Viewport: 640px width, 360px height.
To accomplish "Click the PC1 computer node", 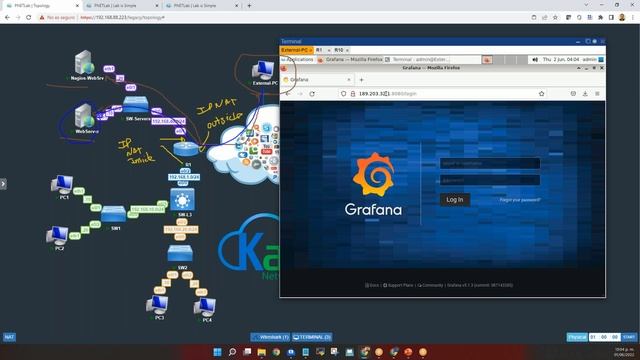I will (x=62, y=184).
